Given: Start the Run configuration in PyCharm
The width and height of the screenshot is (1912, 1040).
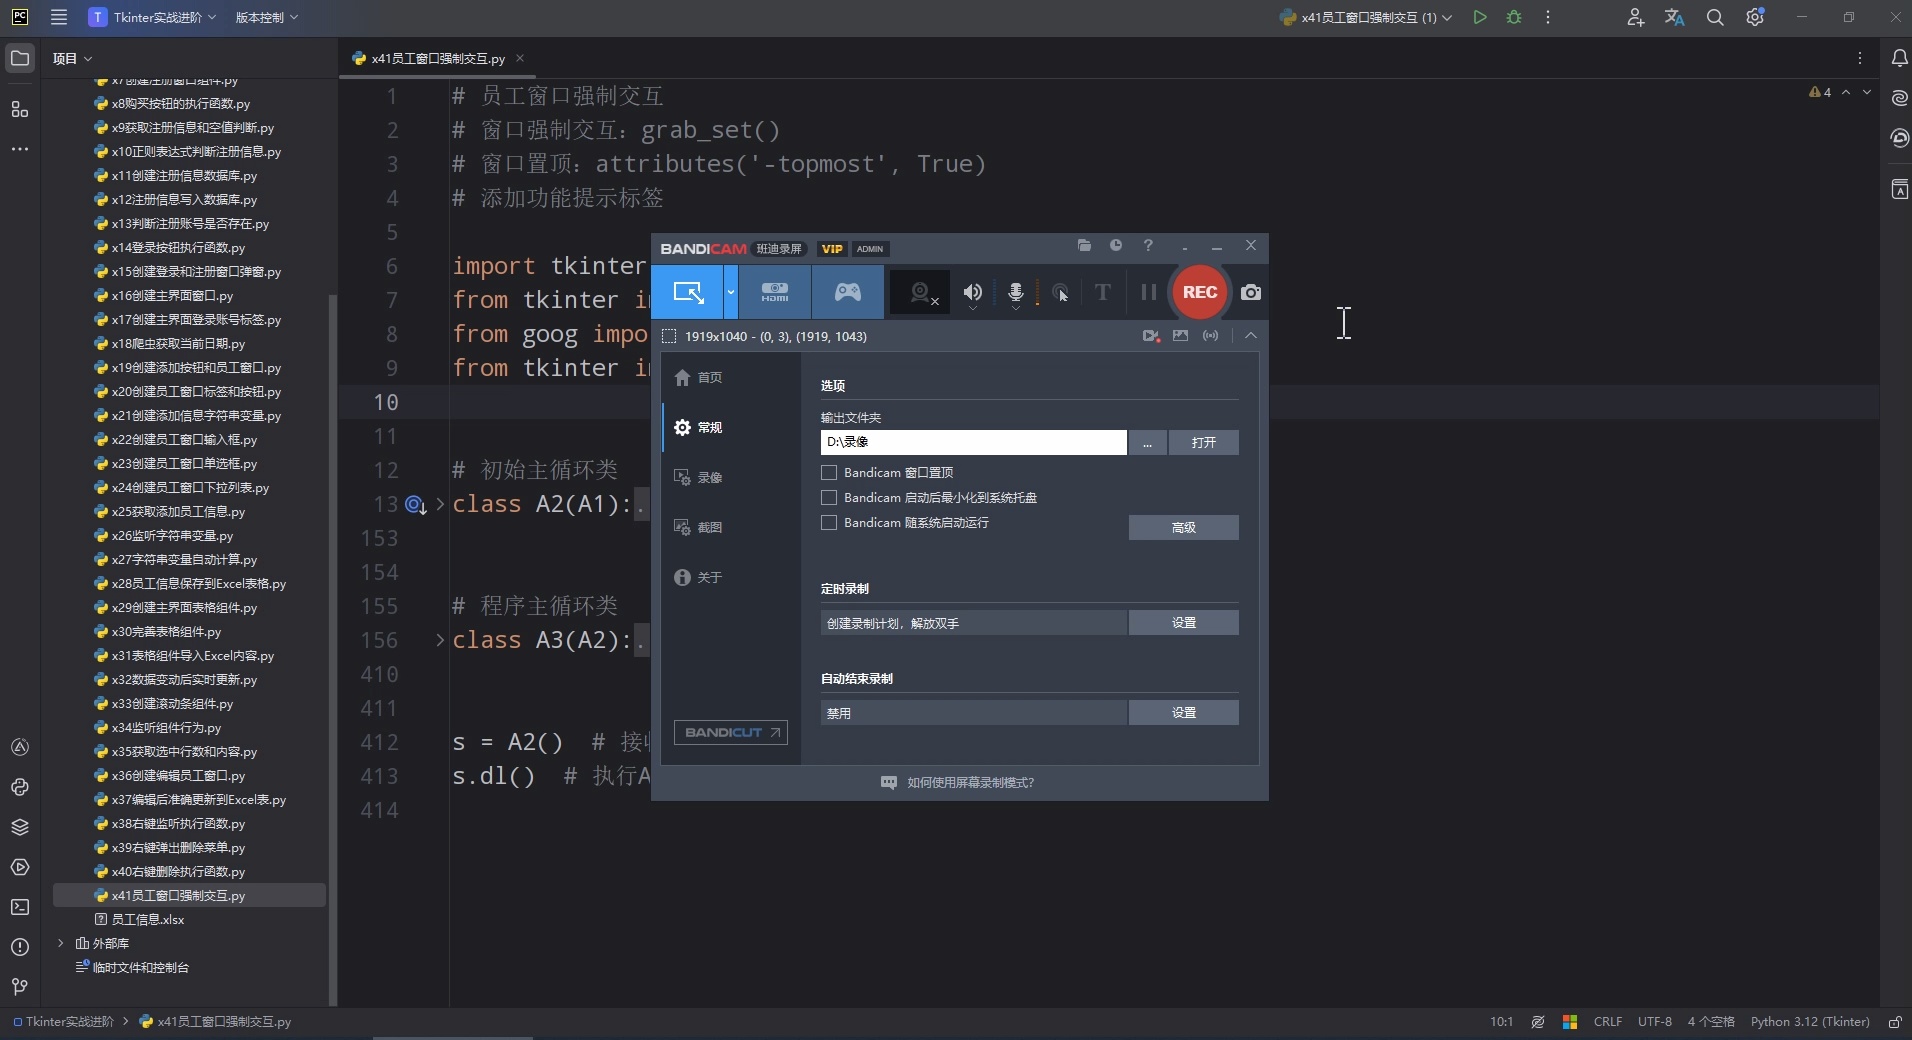Looking at the screenshot, I should 1481,17.
